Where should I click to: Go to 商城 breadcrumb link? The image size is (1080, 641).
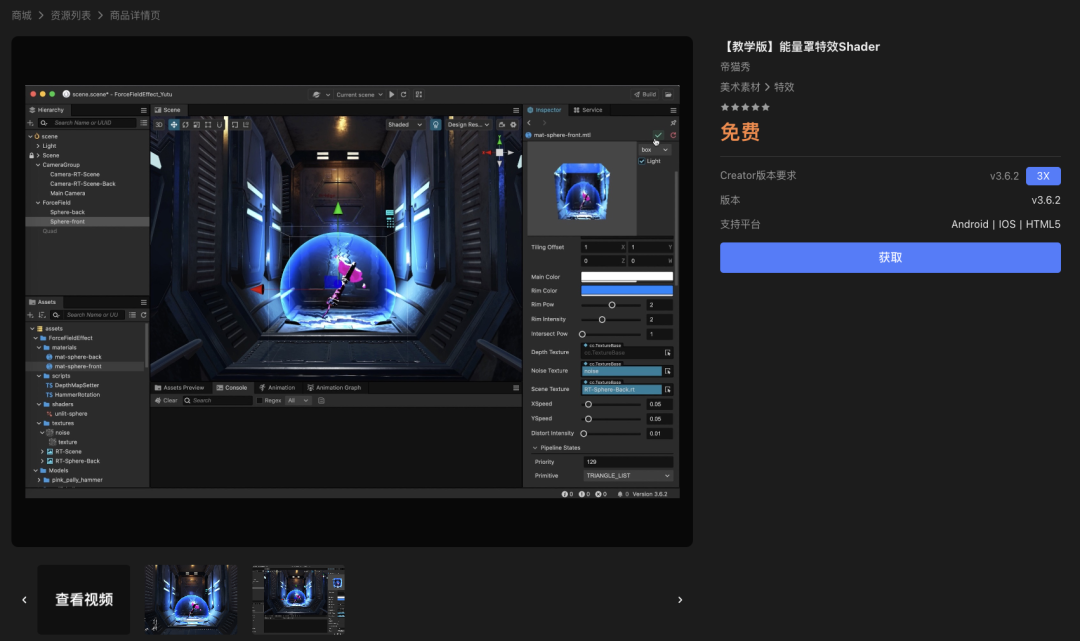[21, 15]
